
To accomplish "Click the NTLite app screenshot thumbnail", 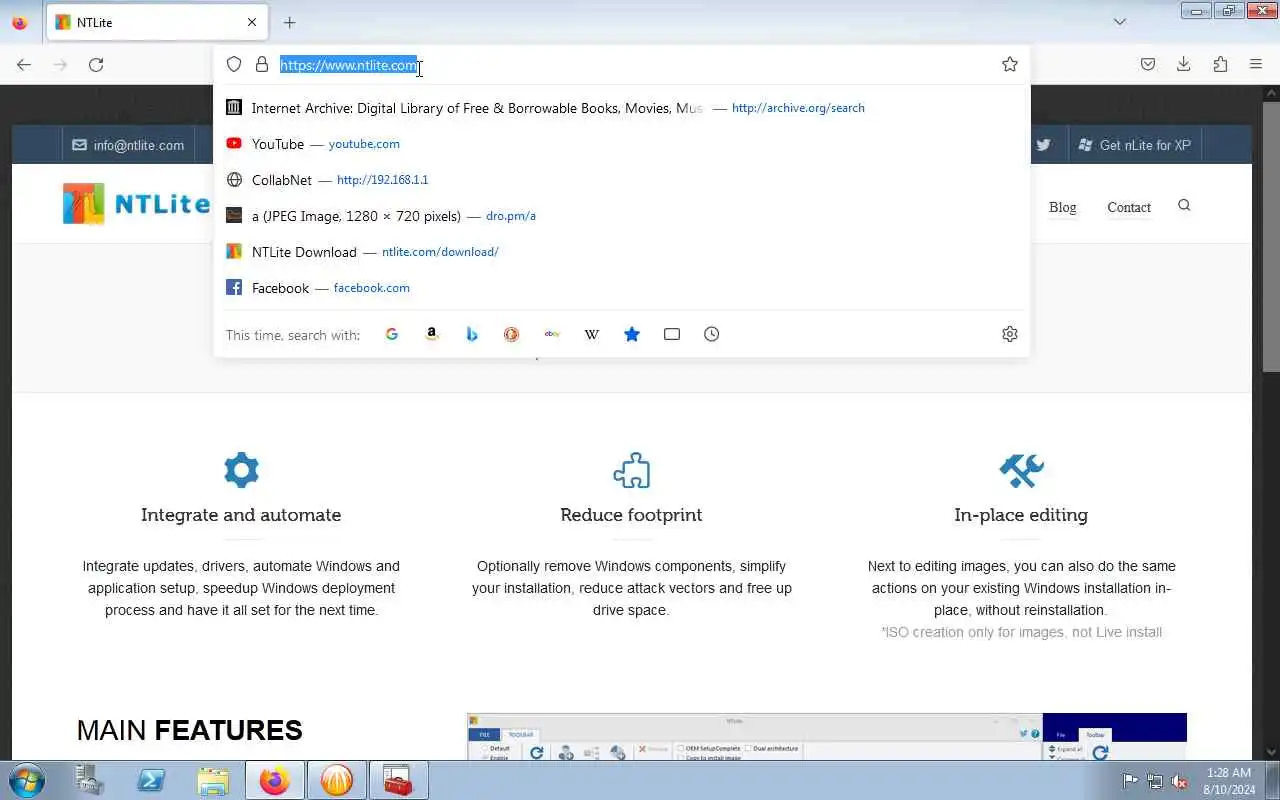I will click(826, 737).
